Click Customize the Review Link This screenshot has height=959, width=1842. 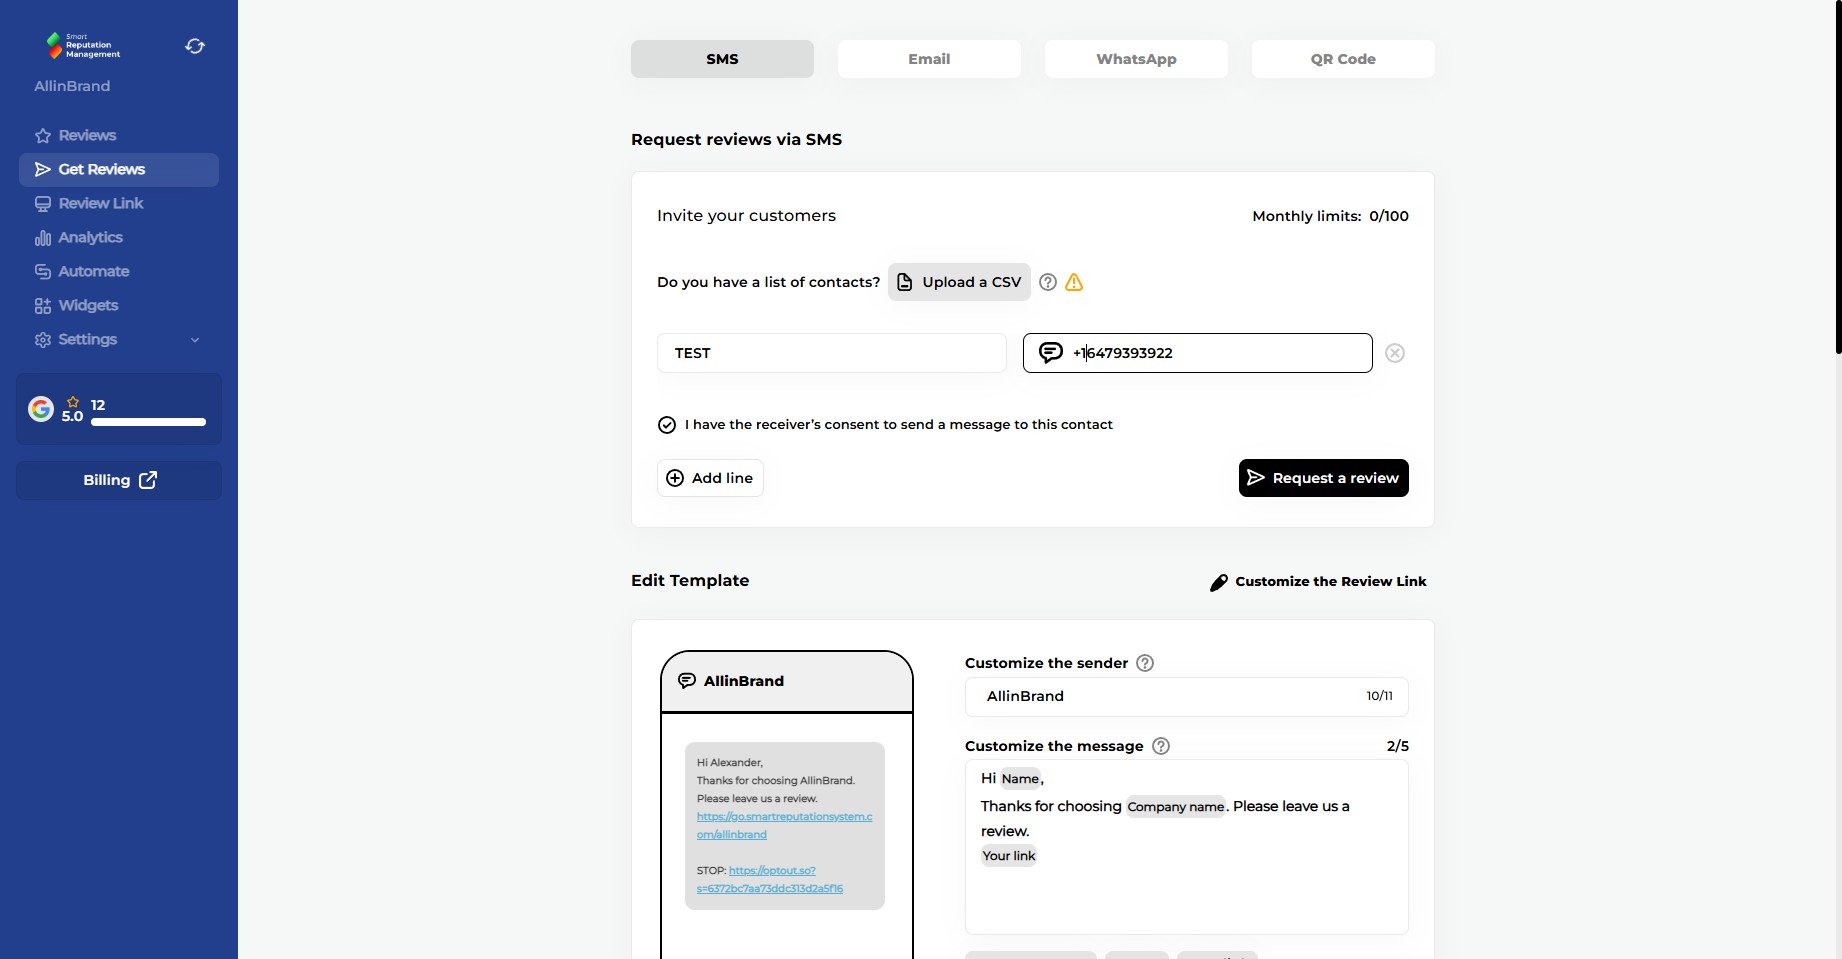point(1318,582)
